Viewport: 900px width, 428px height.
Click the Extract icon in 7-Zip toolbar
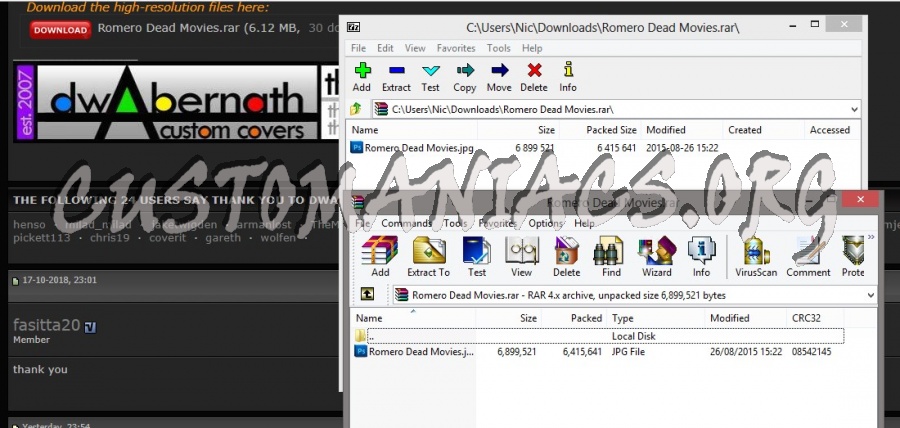(396, 71)
